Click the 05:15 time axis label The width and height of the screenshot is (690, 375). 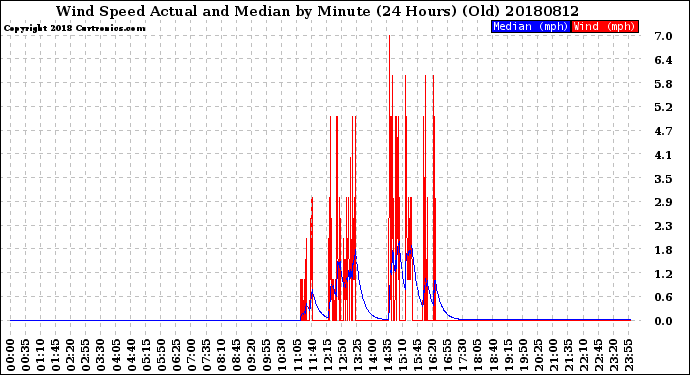click(146, 355)
